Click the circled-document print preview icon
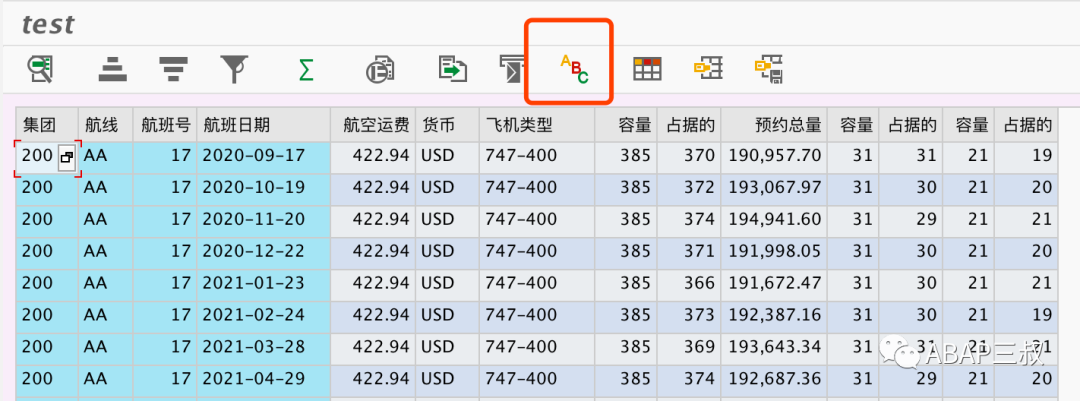This screenshot has height=401, width=1080. point(380,69)
